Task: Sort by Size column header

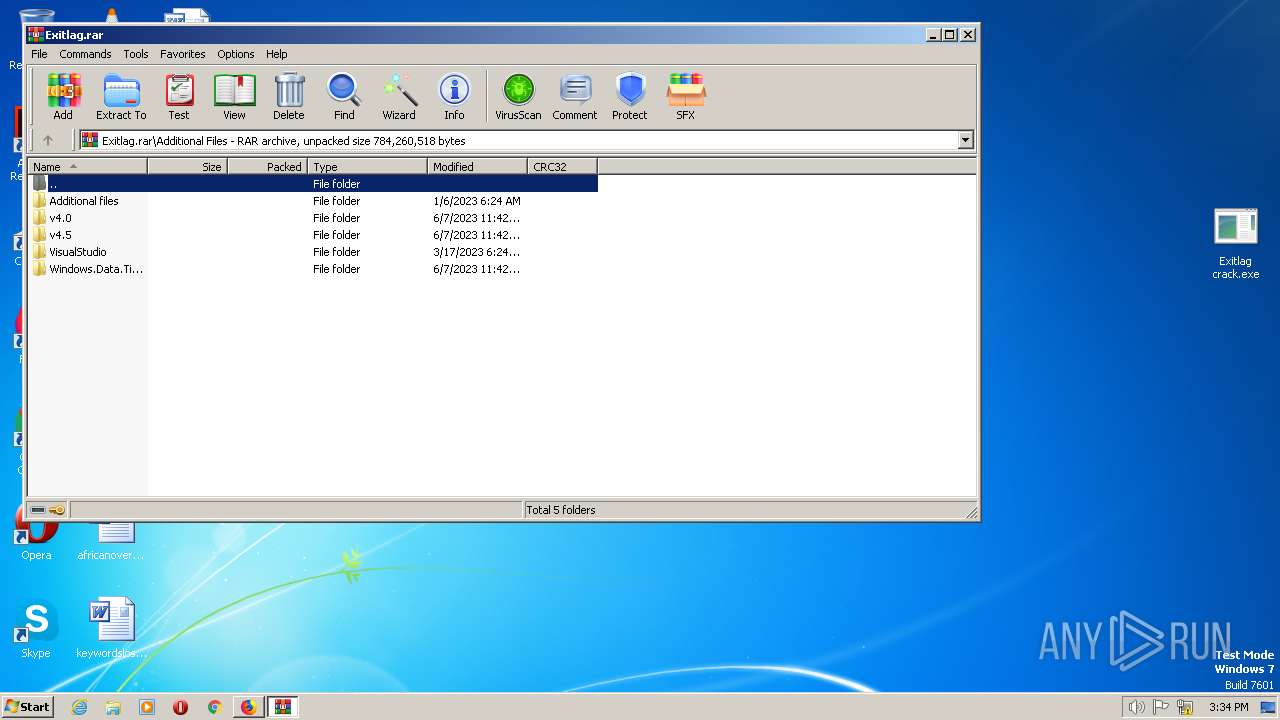Action: click(187, 167)
